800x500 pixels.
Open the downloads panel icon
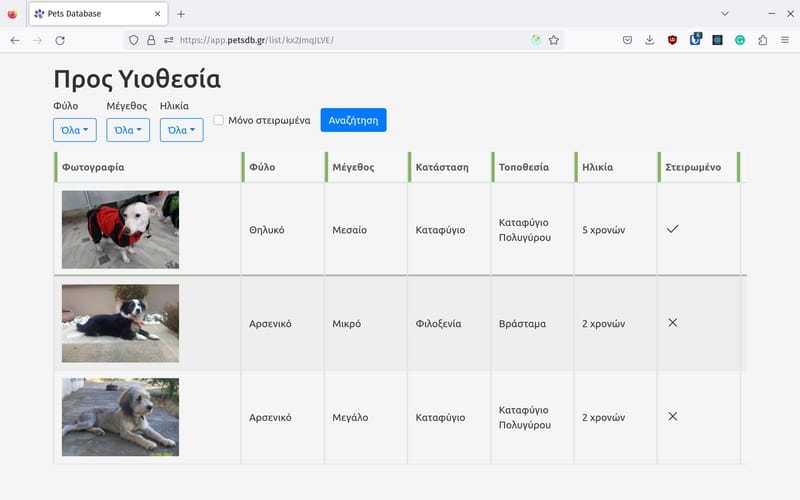coord(649,40)
